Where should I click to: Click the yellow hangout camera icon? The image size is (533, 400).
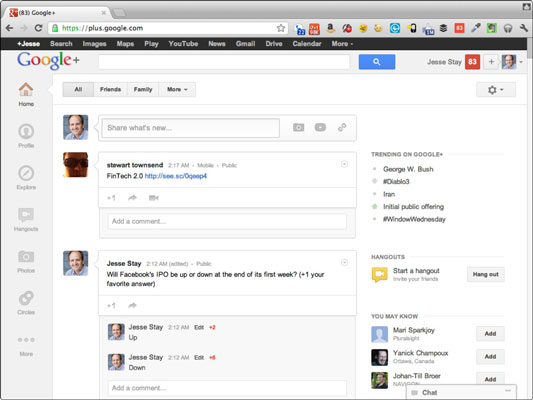(x=380, y=275)
